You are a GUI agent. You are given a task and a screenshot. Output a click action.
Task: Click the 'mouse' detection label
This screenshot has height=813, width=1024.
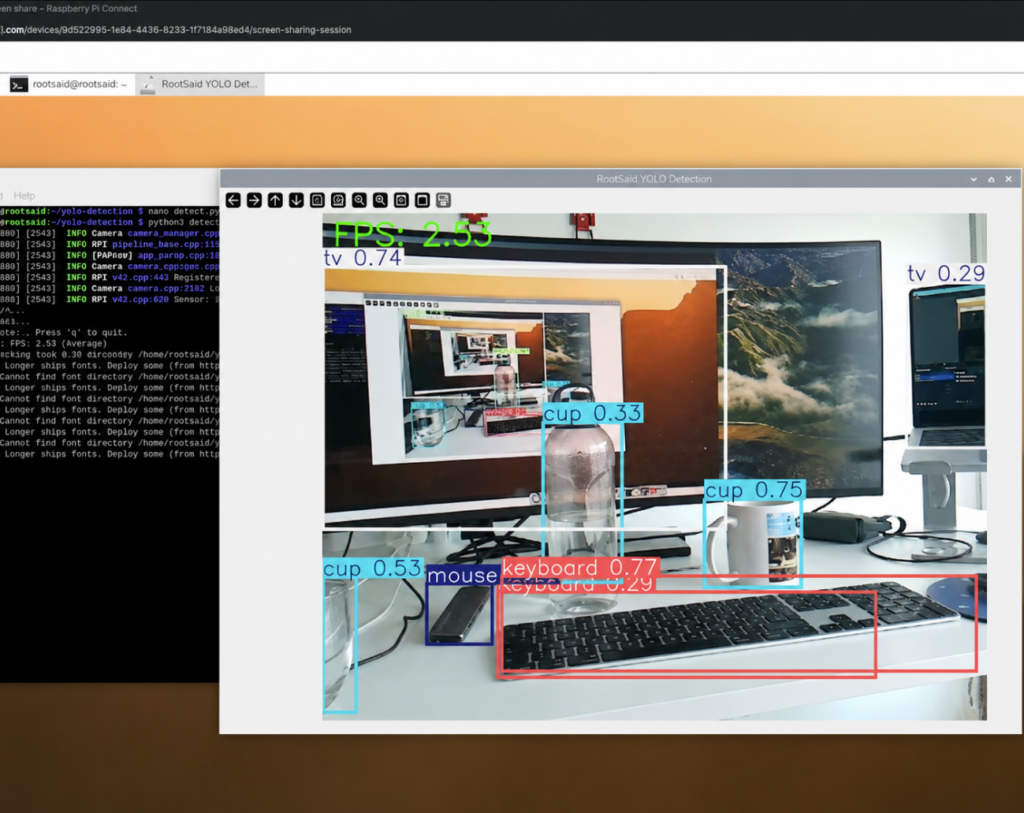[462, 575]
